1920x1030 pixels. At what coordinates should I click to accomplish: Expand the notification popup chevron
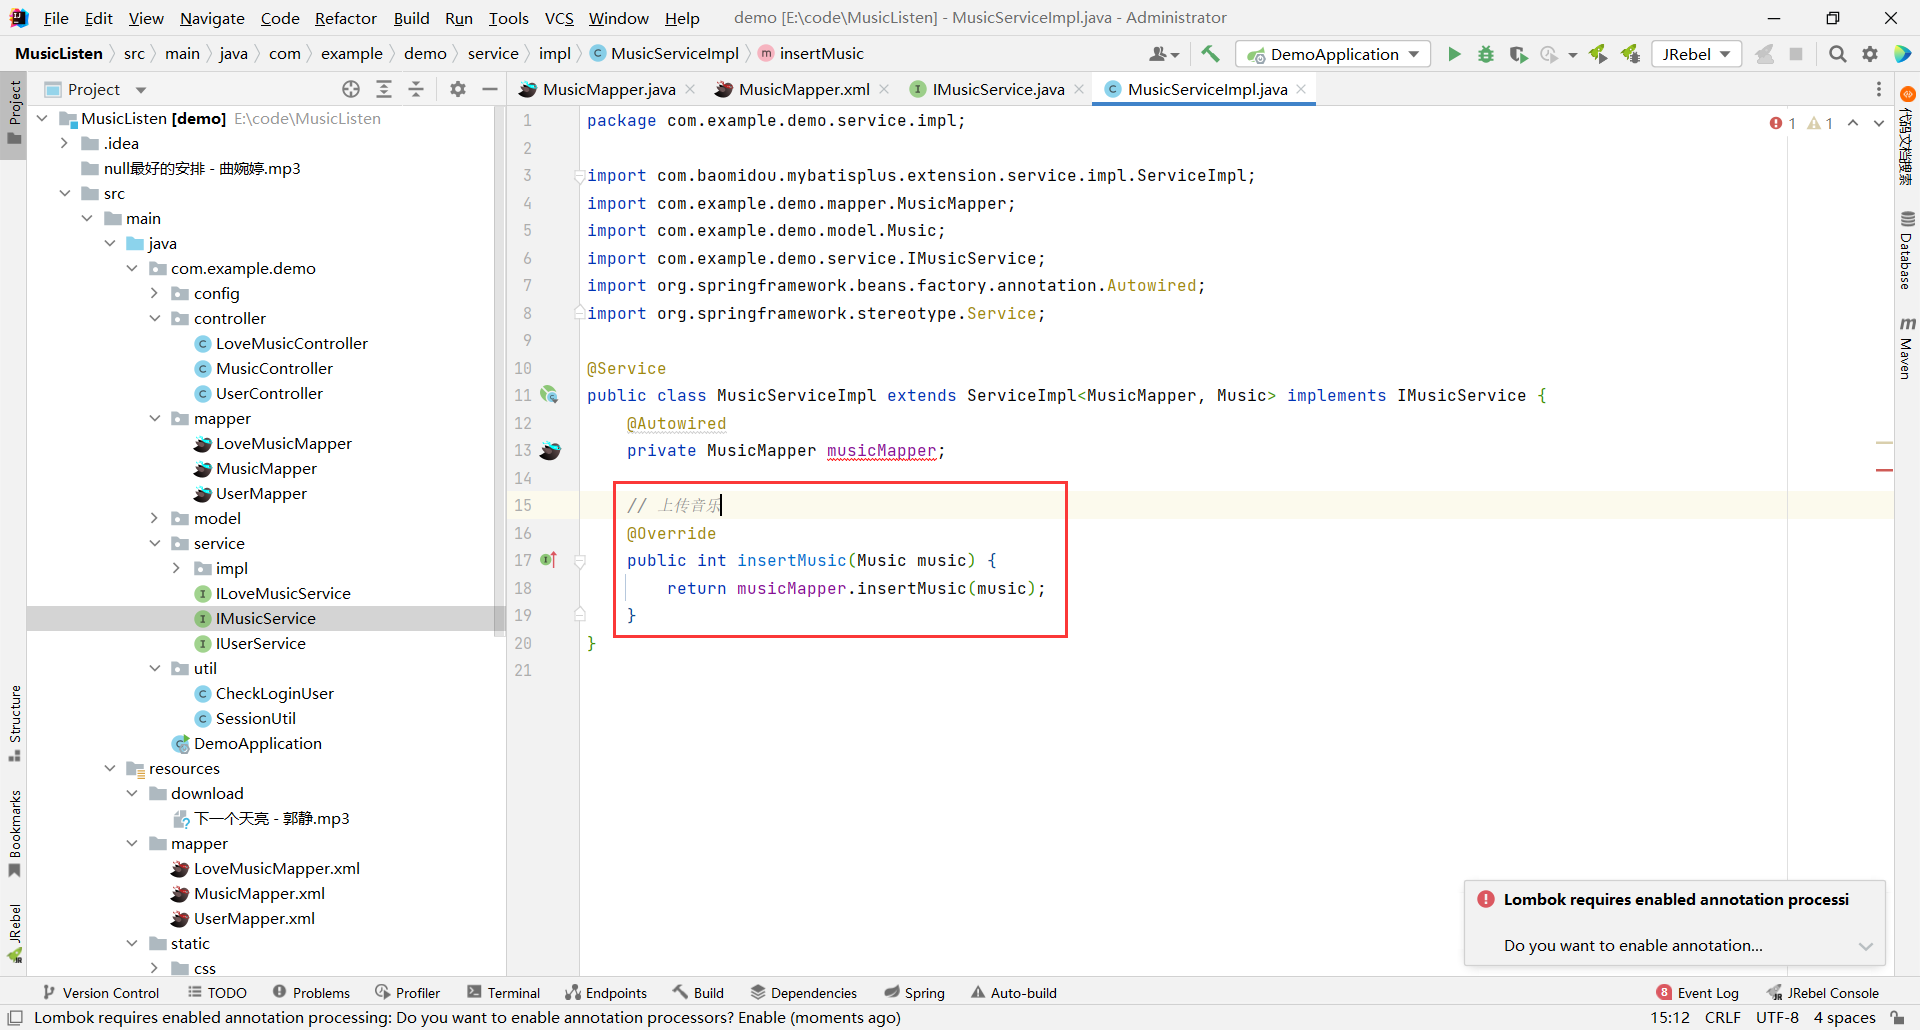click(1865, 946)
